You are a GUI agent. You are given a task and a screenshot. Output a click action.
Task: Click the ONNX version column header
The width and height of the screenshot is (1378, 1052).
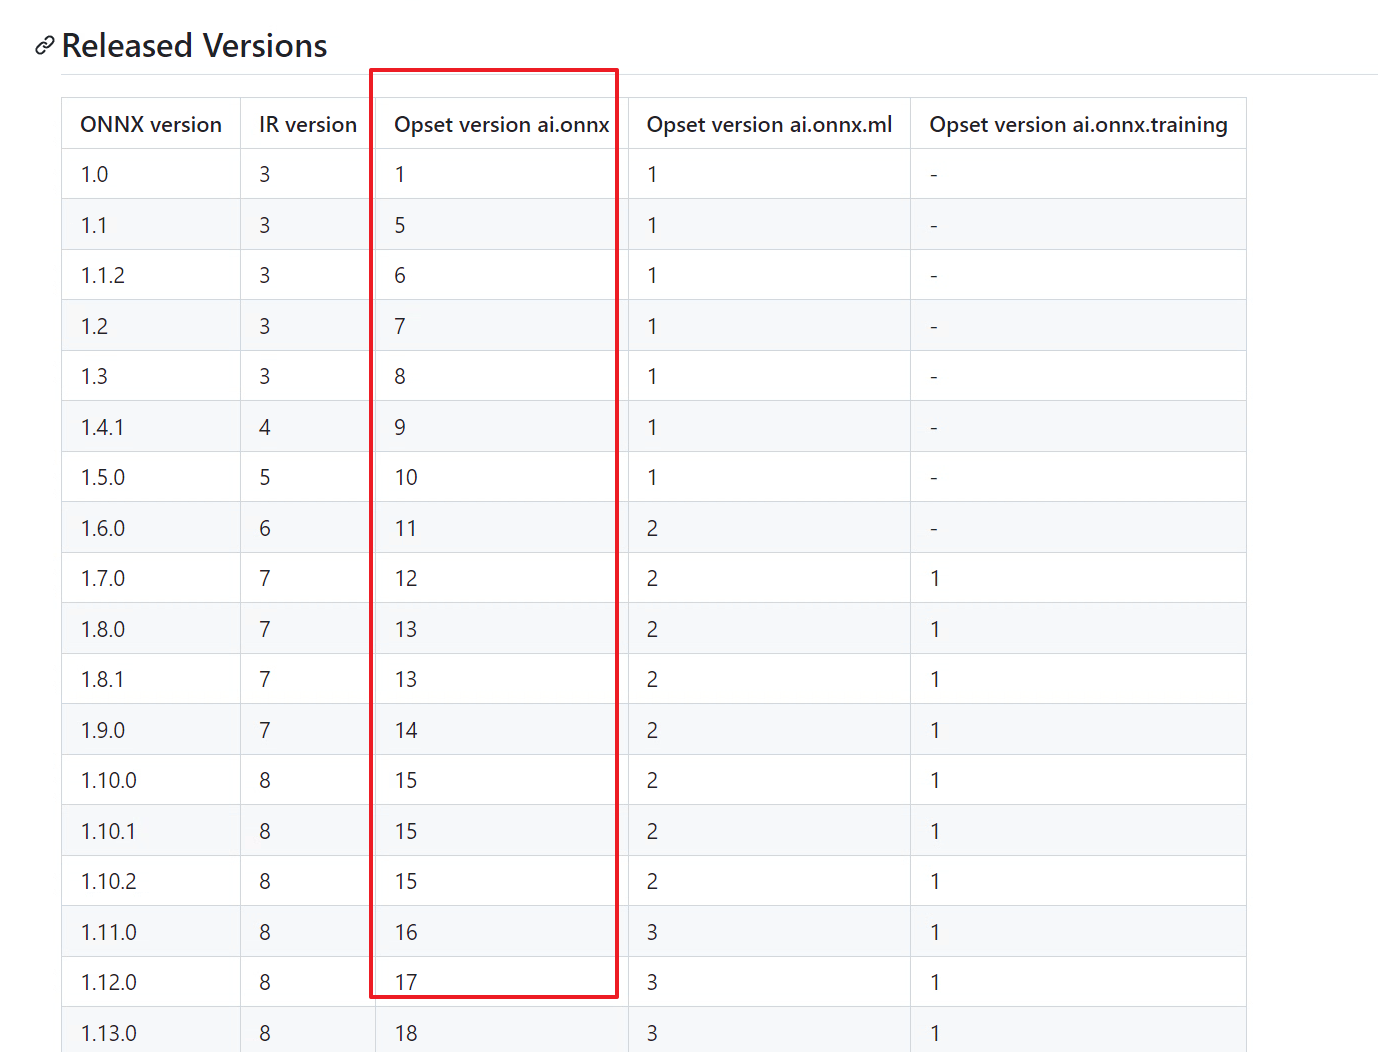pyautogui.click(x=151, y=124)
